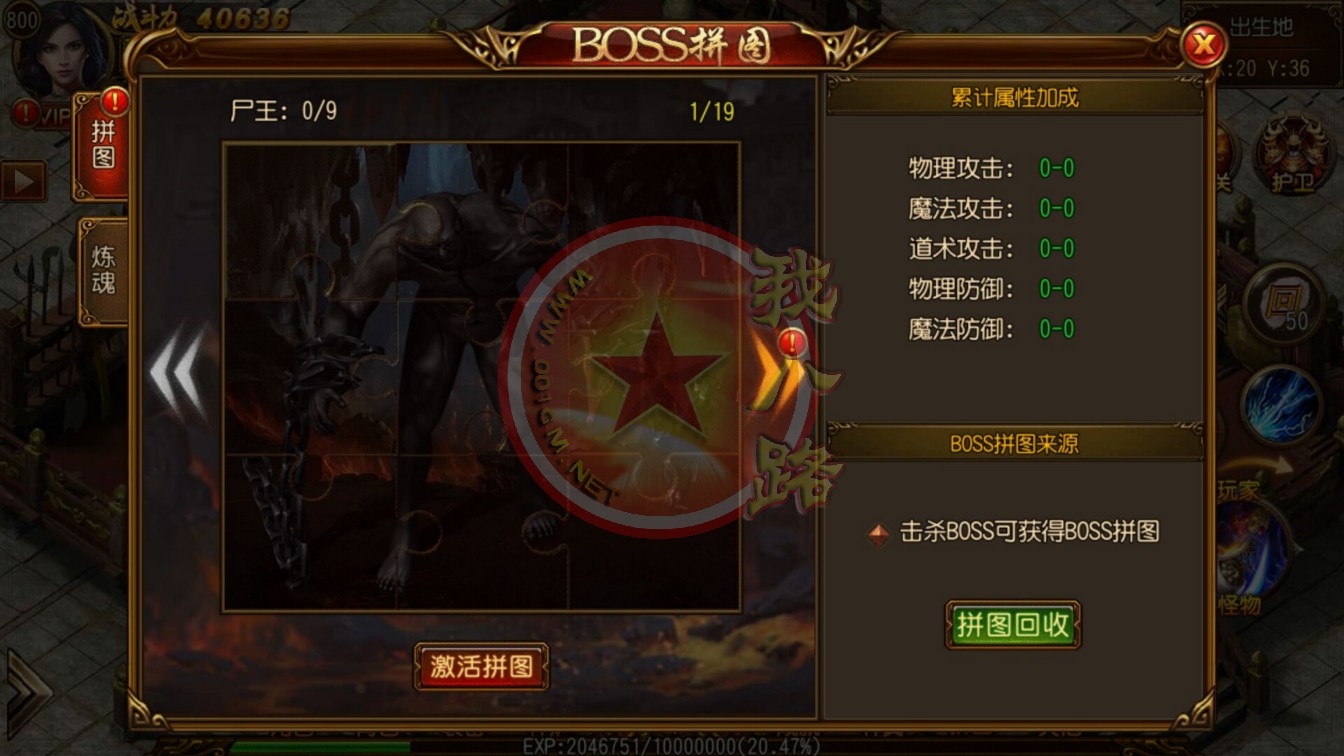Tap the 护卫 guard icon
The height and width of the screenshot is (756, 1344).
point(1294,155)
